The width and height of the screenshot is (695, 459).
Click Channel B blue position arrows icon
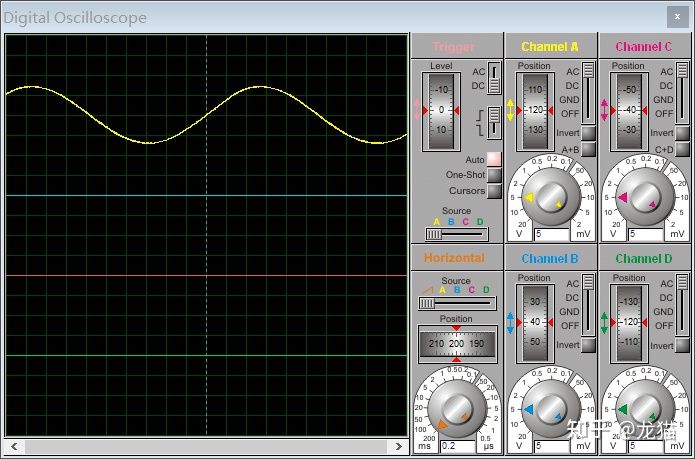tap(510, 323)
